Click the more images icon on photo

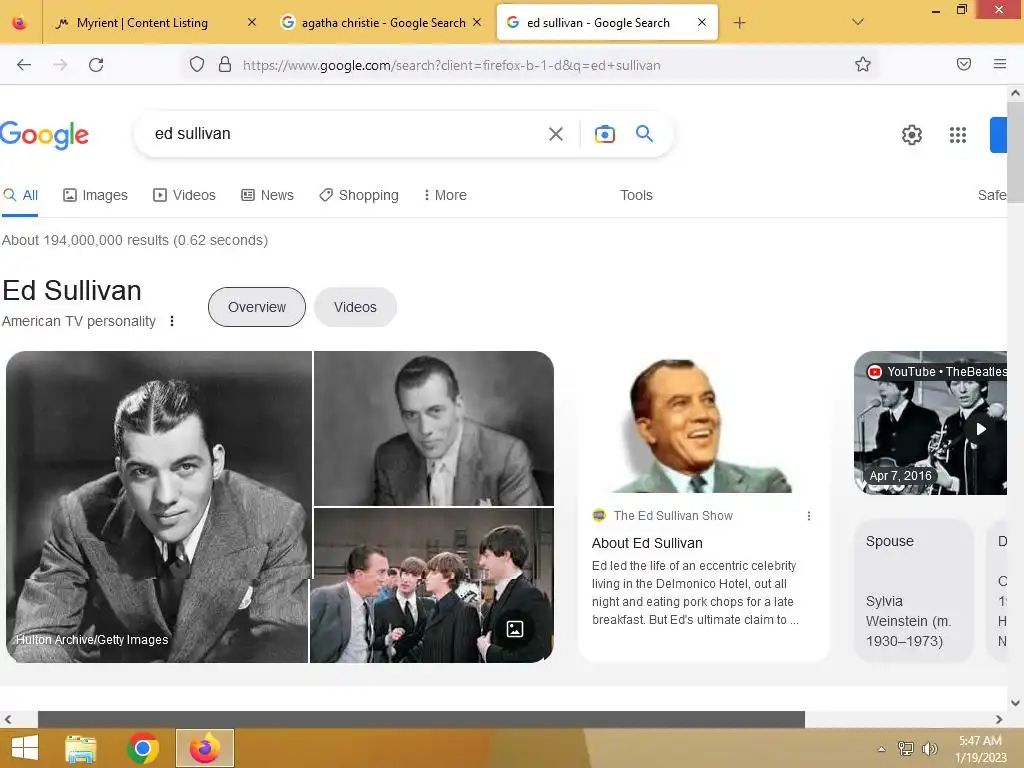[515, 629]
